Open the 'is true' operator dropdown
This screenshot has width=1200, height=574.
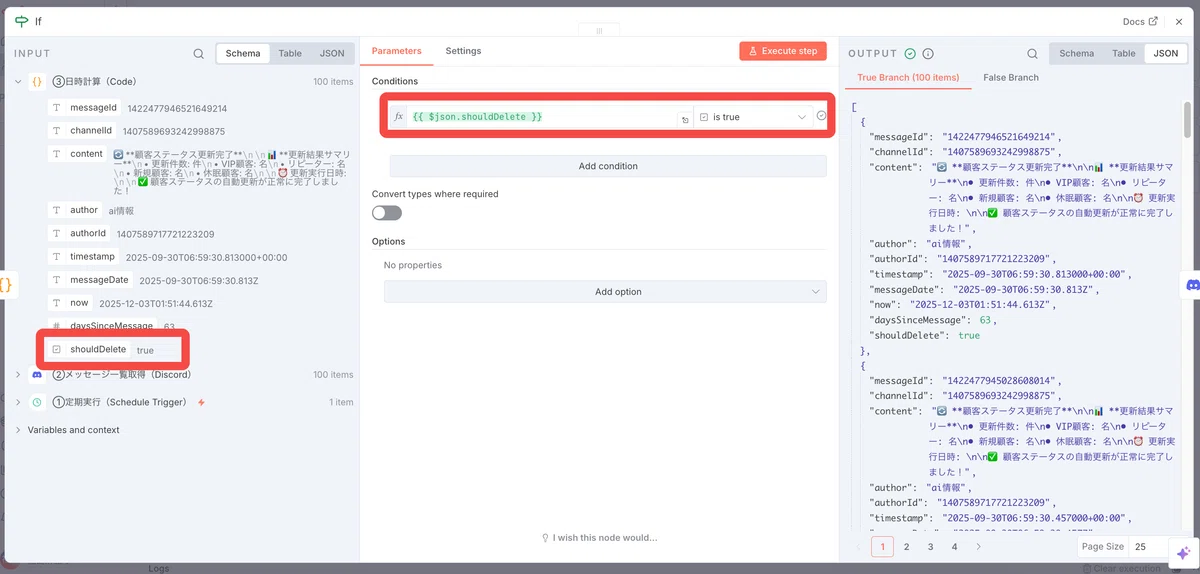pos(752,117)
